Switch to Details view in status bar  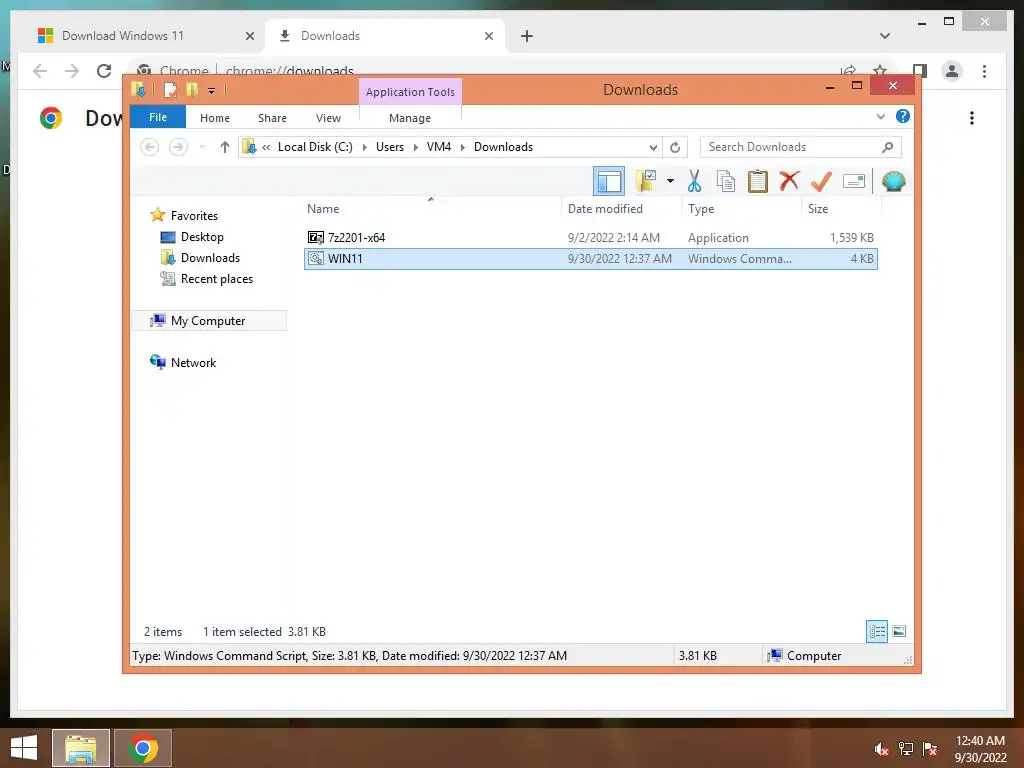(877, 632)
